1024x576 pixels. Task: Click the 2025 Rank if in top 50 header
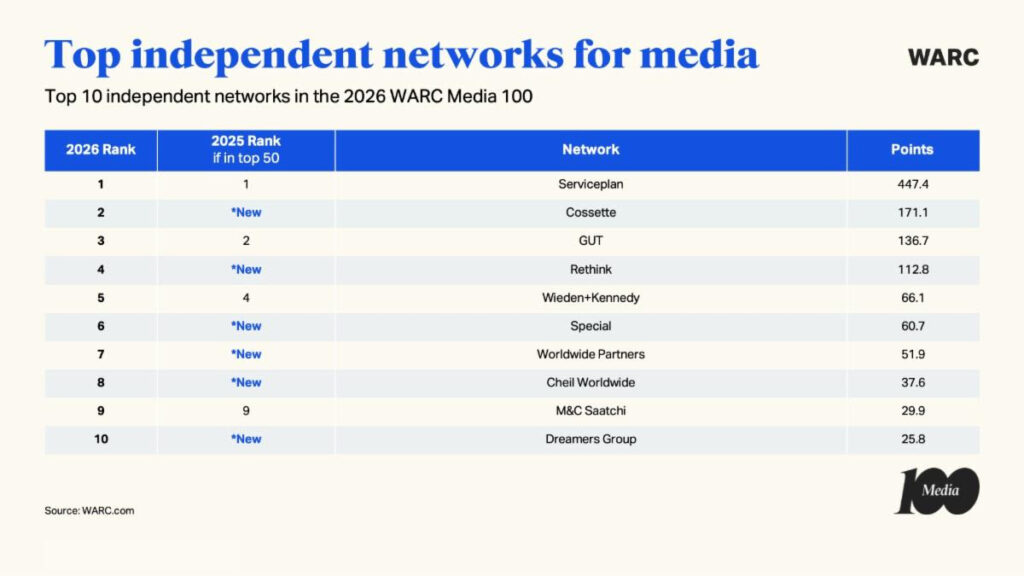tap(244, 149)
